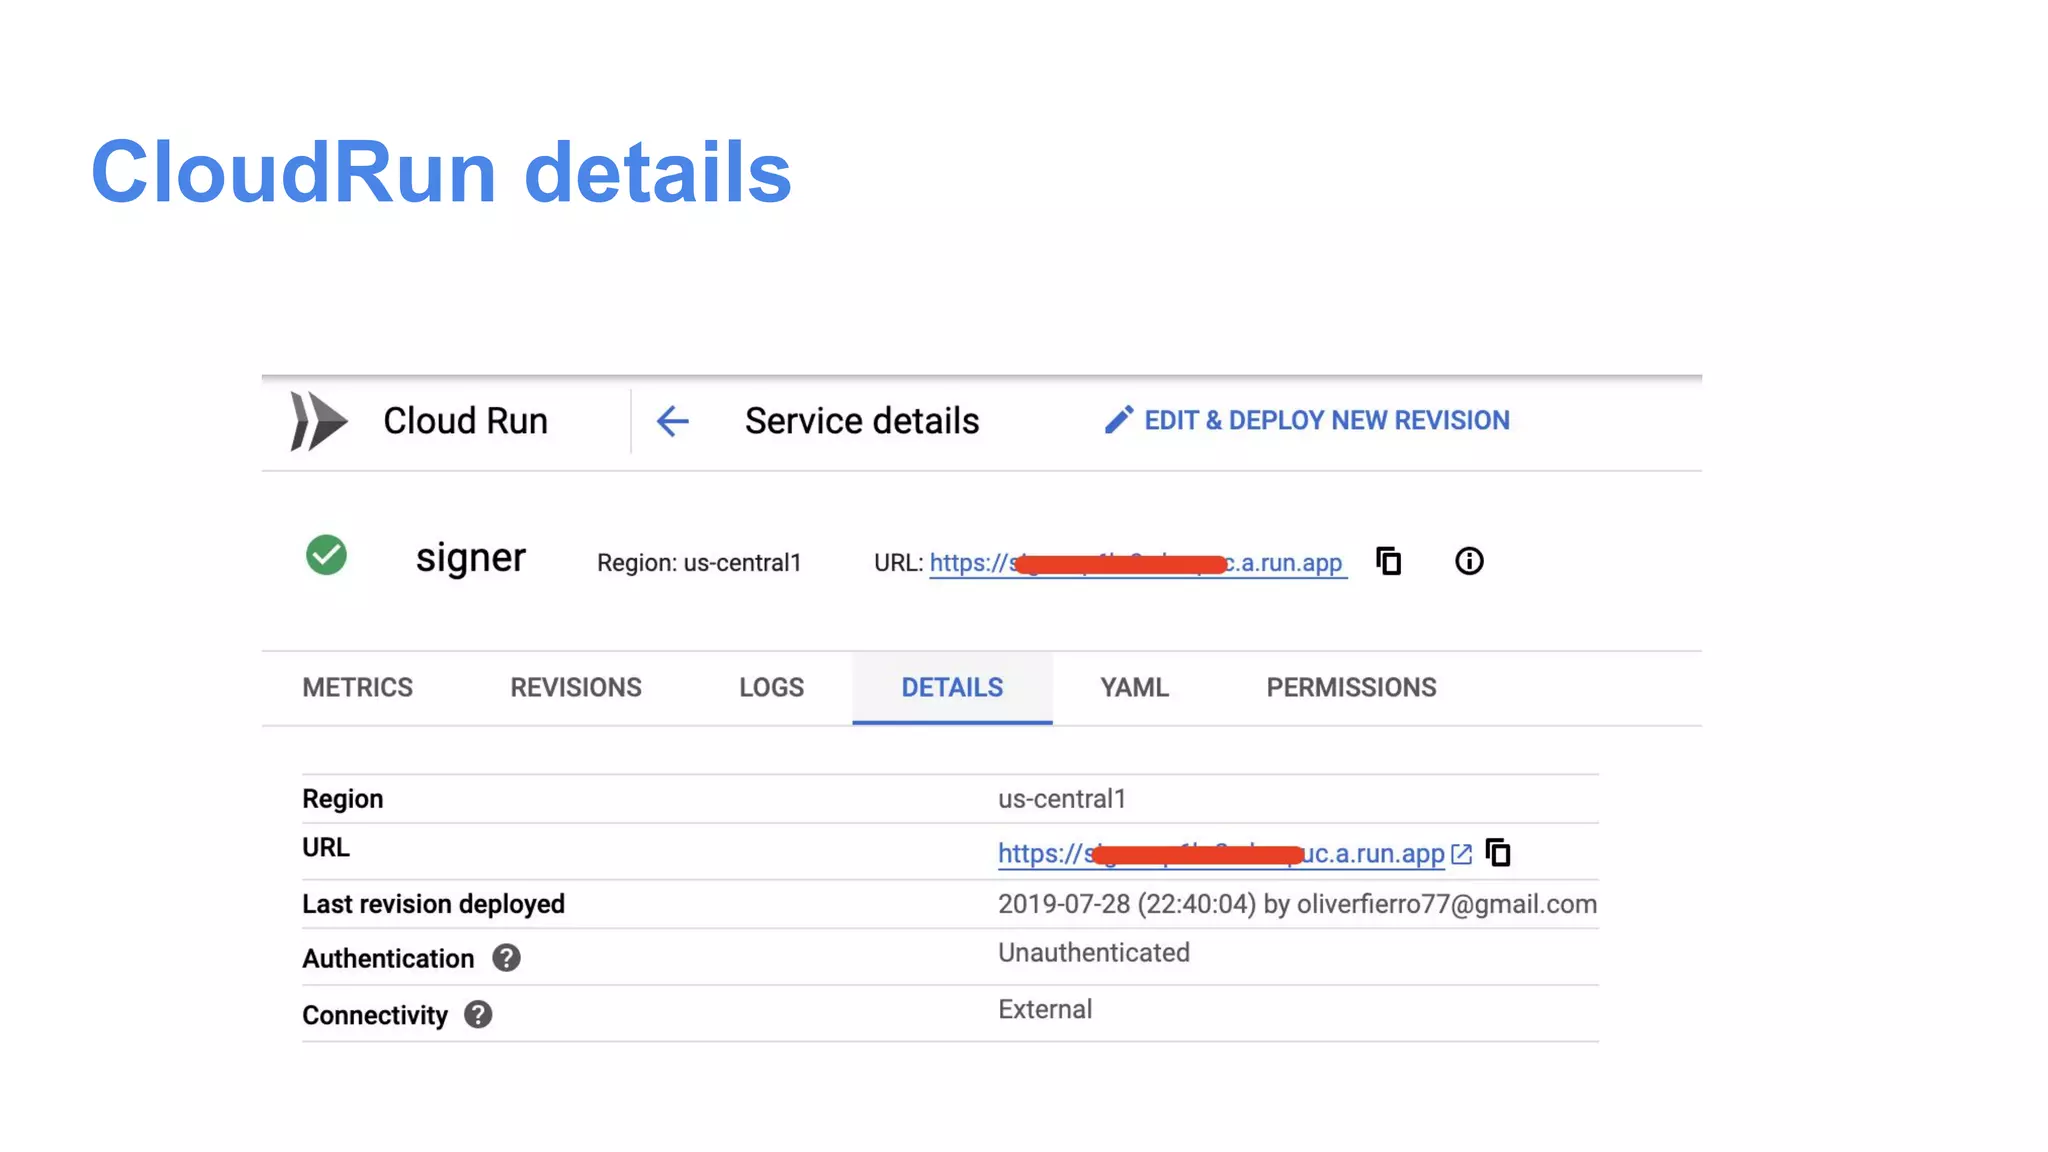Switch to the Metrics tab
This screenshot has width=2048, height=1152.
click(357, 688)
